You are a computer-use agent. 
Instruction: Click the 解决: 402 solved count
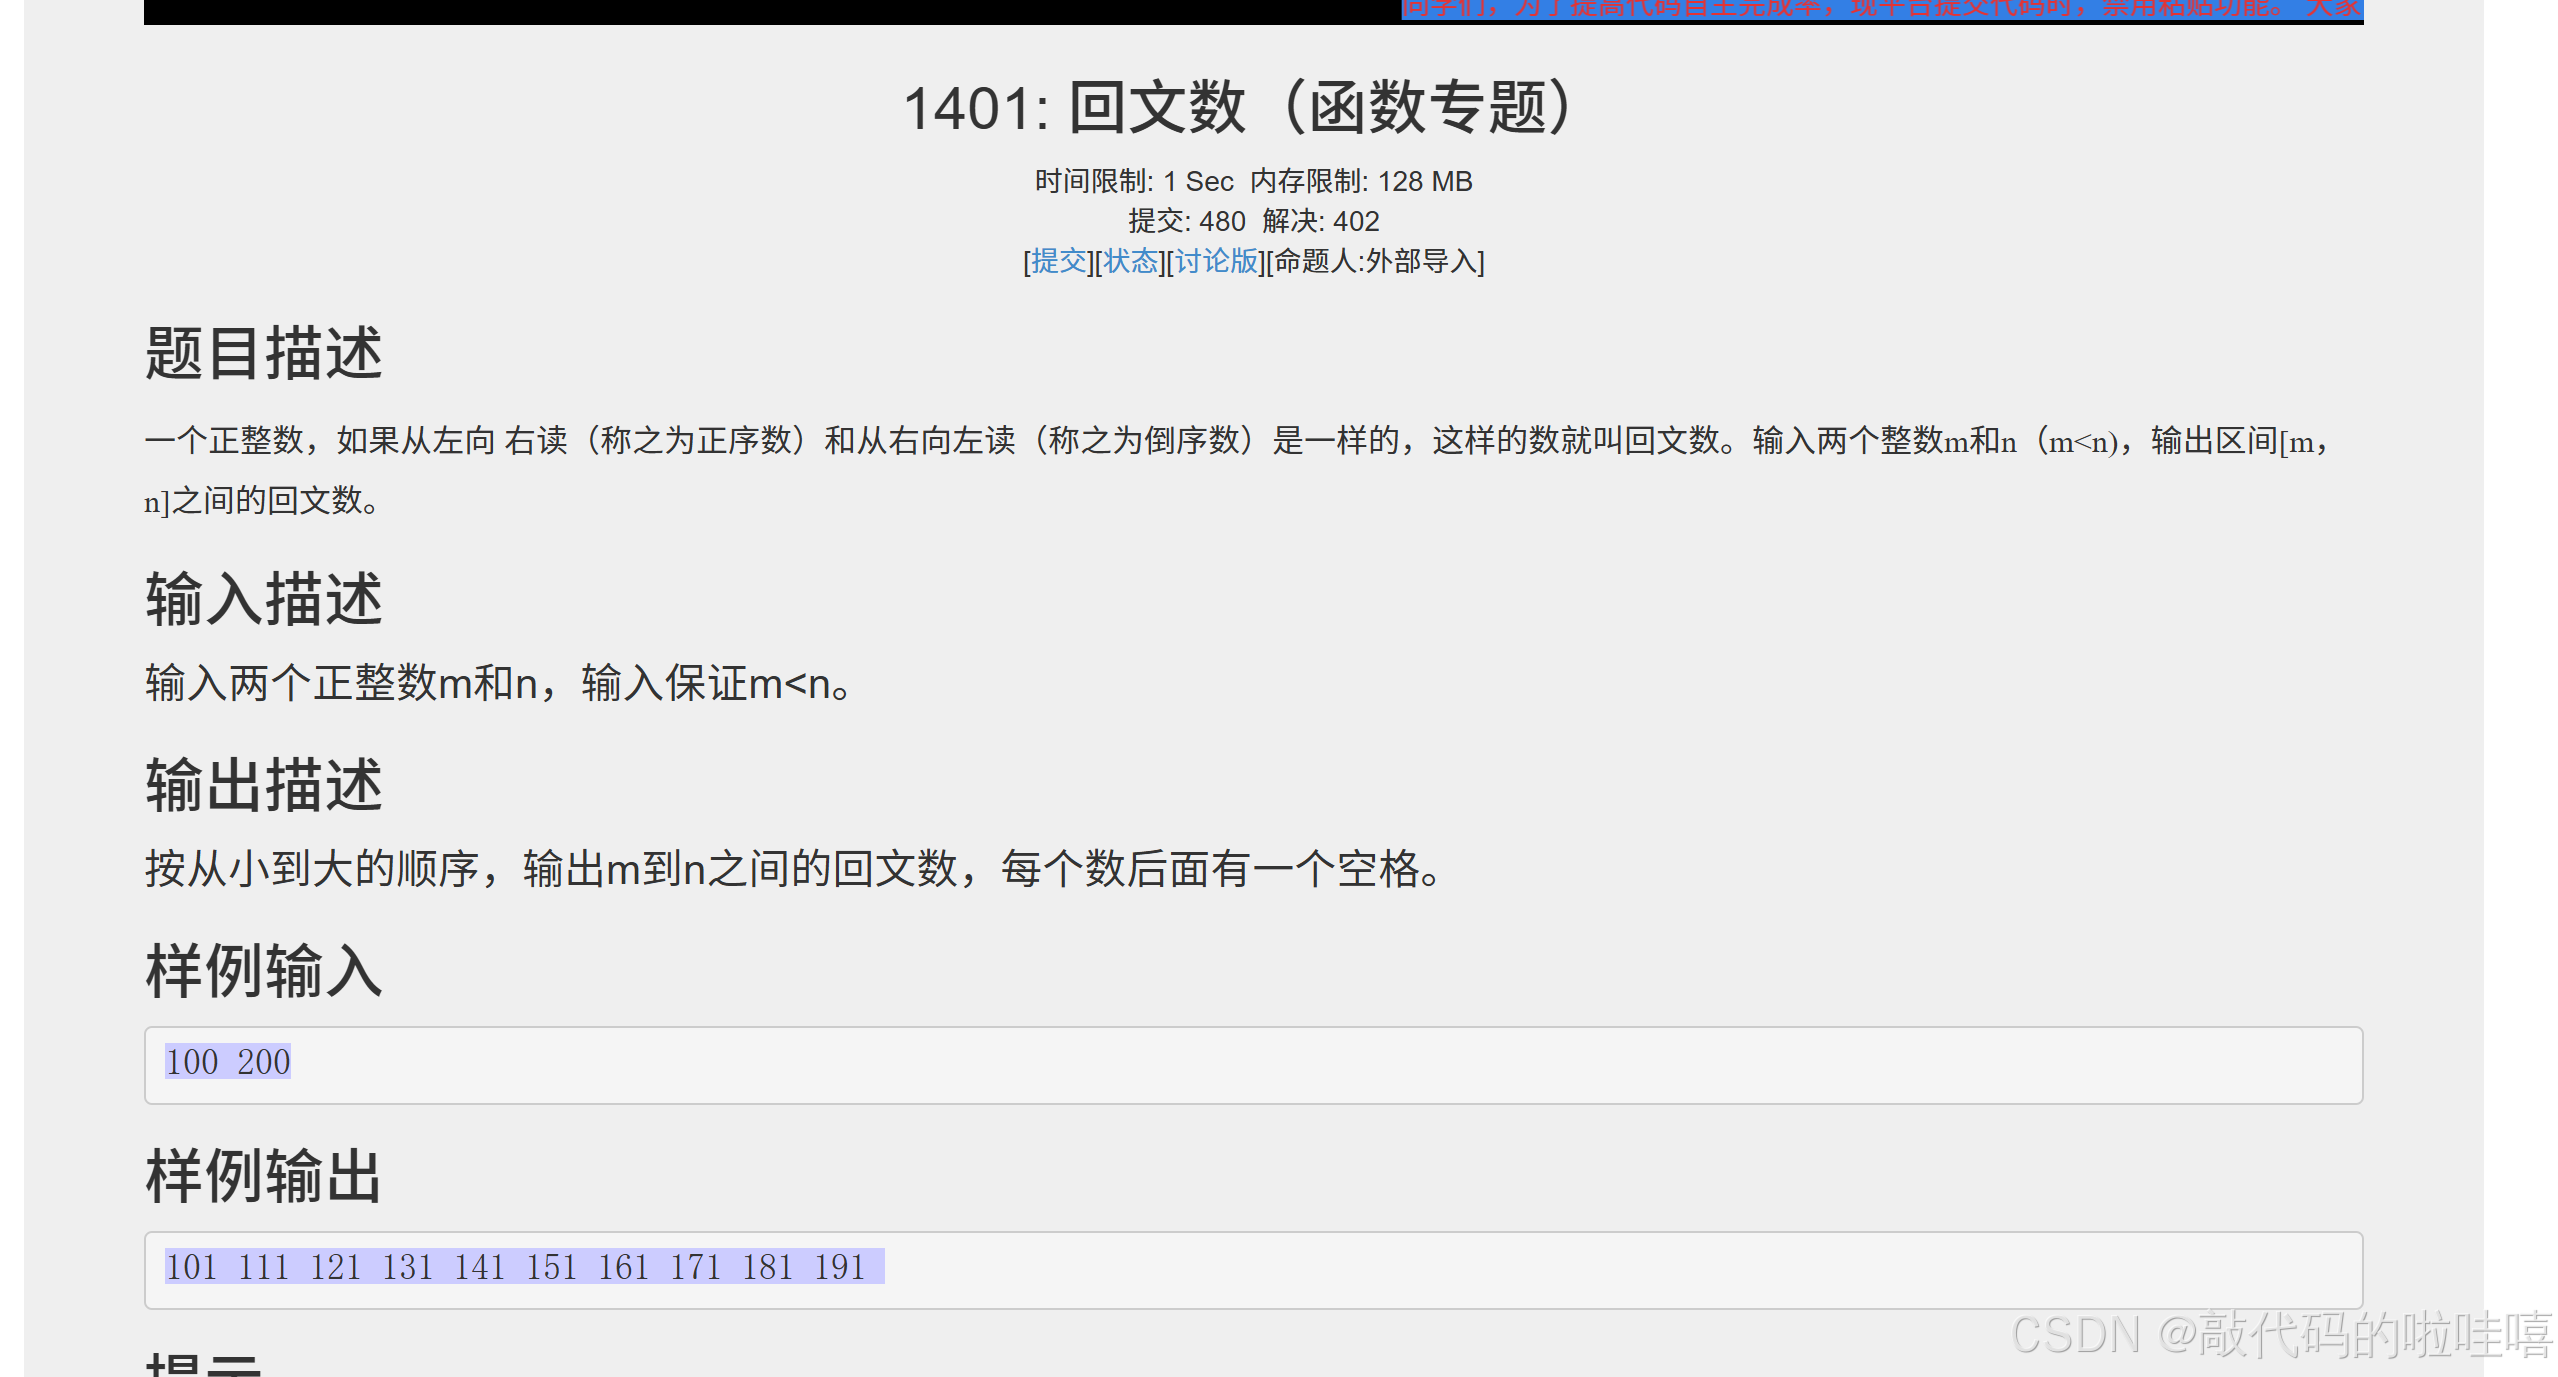(1321, 221)
